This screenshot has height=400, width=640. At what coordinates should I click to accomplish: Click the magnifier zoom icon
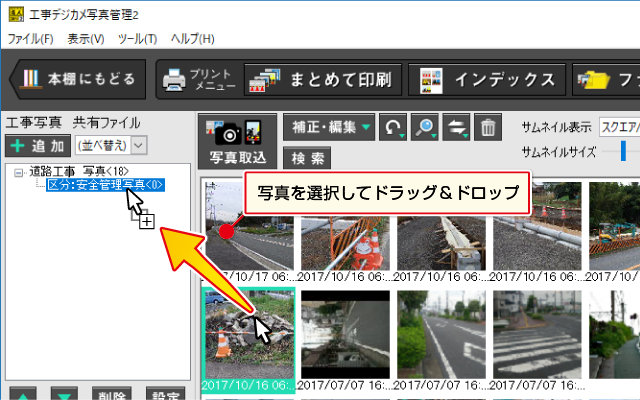pos(426,127)
